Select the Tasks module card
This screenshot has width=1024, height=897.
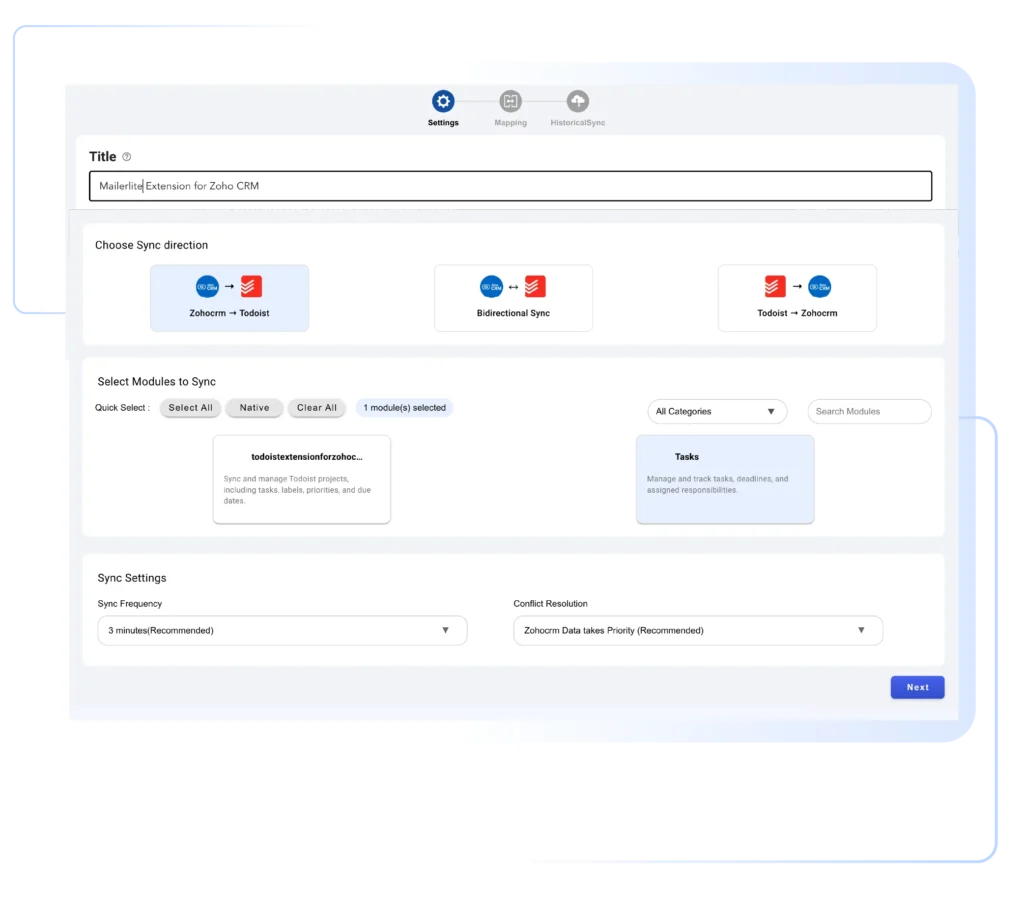724,479
